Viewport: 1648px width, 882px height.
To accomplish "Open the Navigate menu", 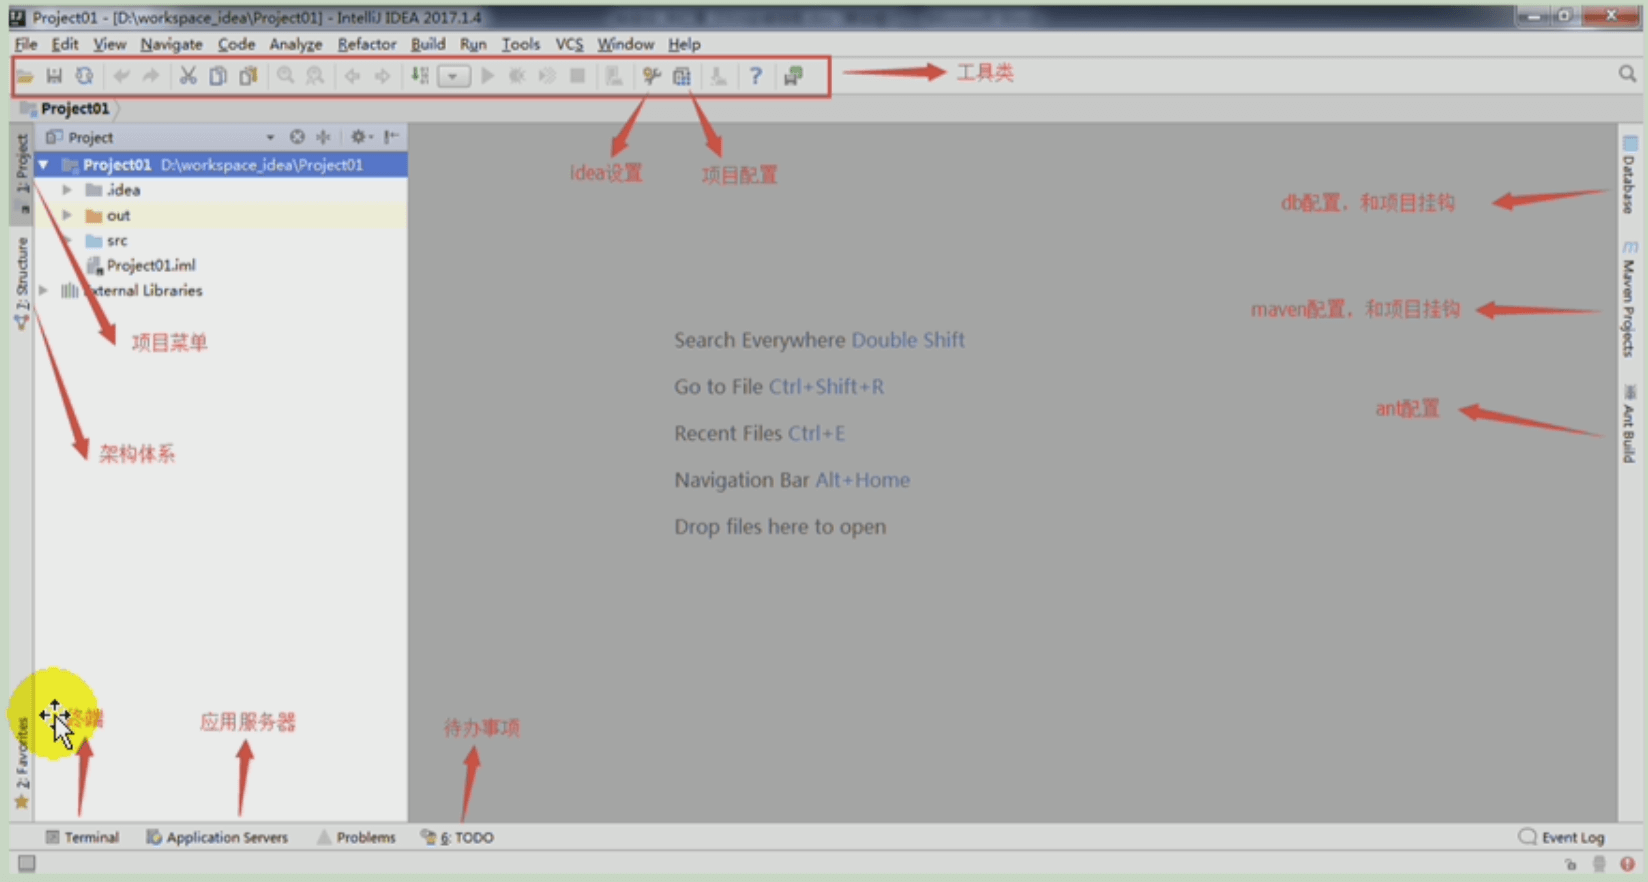I will tap(171, 44).
